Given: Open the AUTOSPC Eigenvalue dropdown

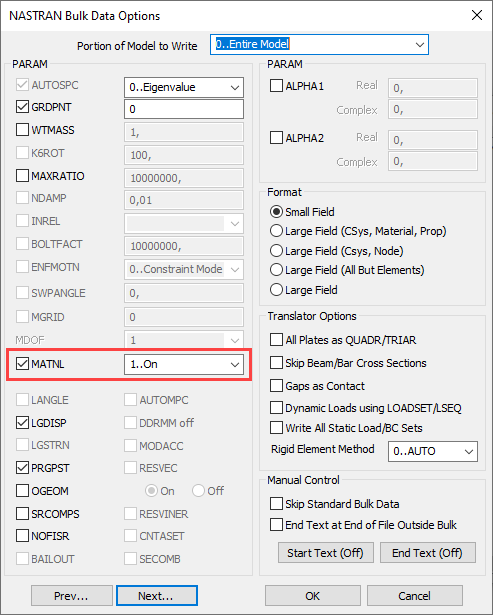Looking at the screenshot, I should [184, 87].
